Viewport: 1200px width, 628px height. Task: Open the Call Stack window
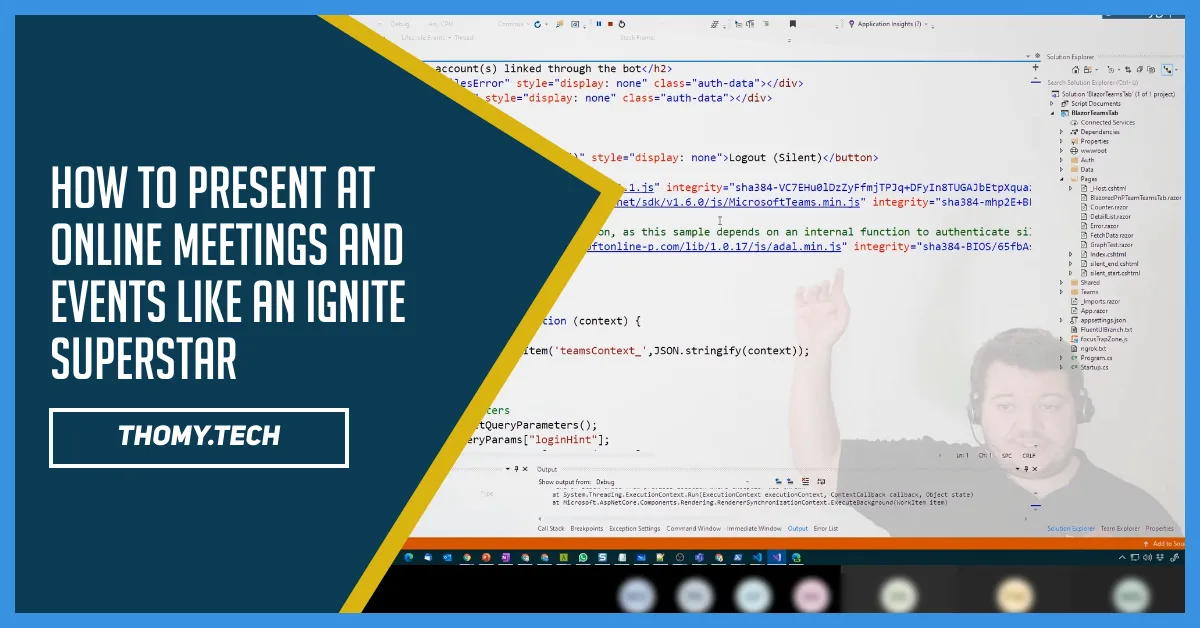tap(551, 527)
